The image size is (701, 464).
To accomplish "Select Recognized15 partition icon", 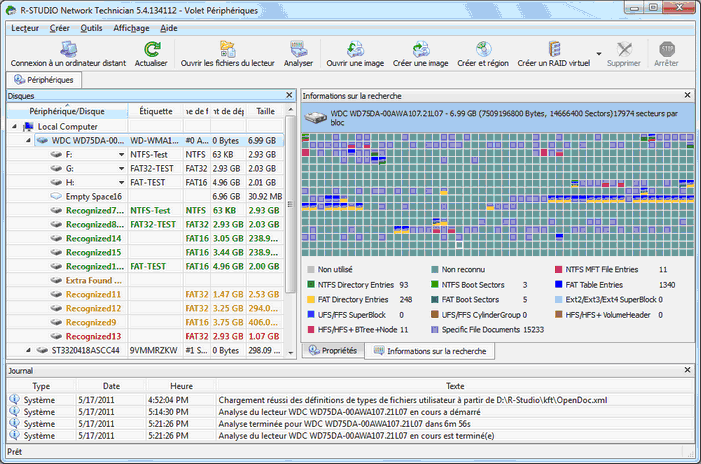I will 56,252.
